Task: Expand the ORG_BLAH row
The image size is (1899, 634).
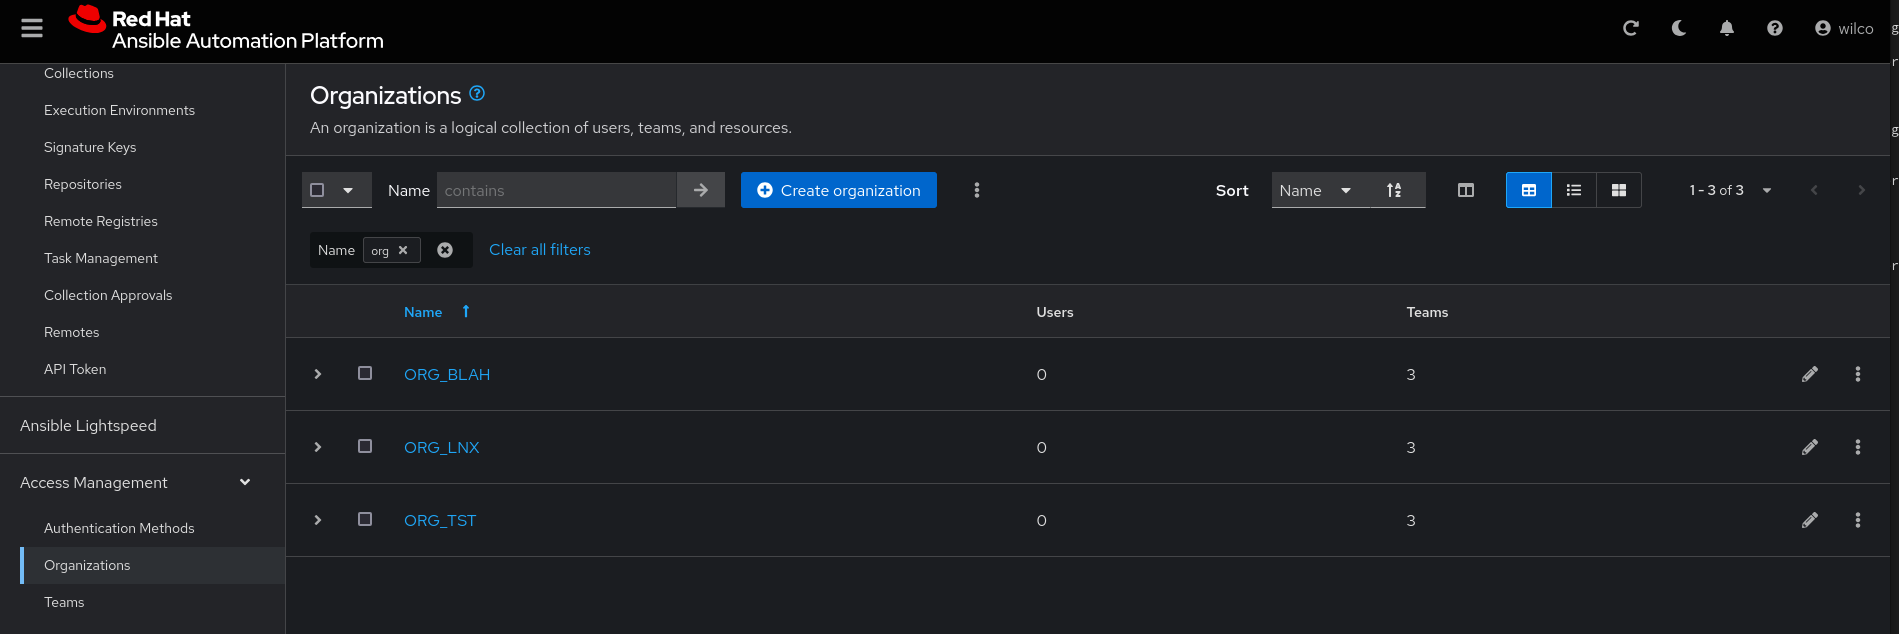Action: 318,374
